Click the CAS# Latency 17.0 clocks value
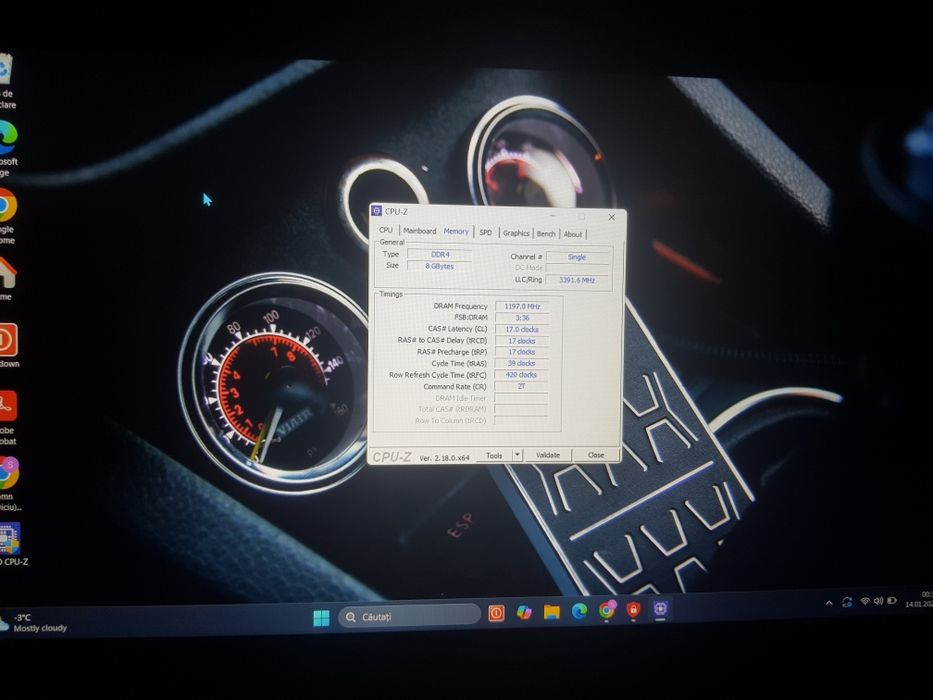Image resolution: width=933 pixels, height=700 pixels. tap(522, 329)
